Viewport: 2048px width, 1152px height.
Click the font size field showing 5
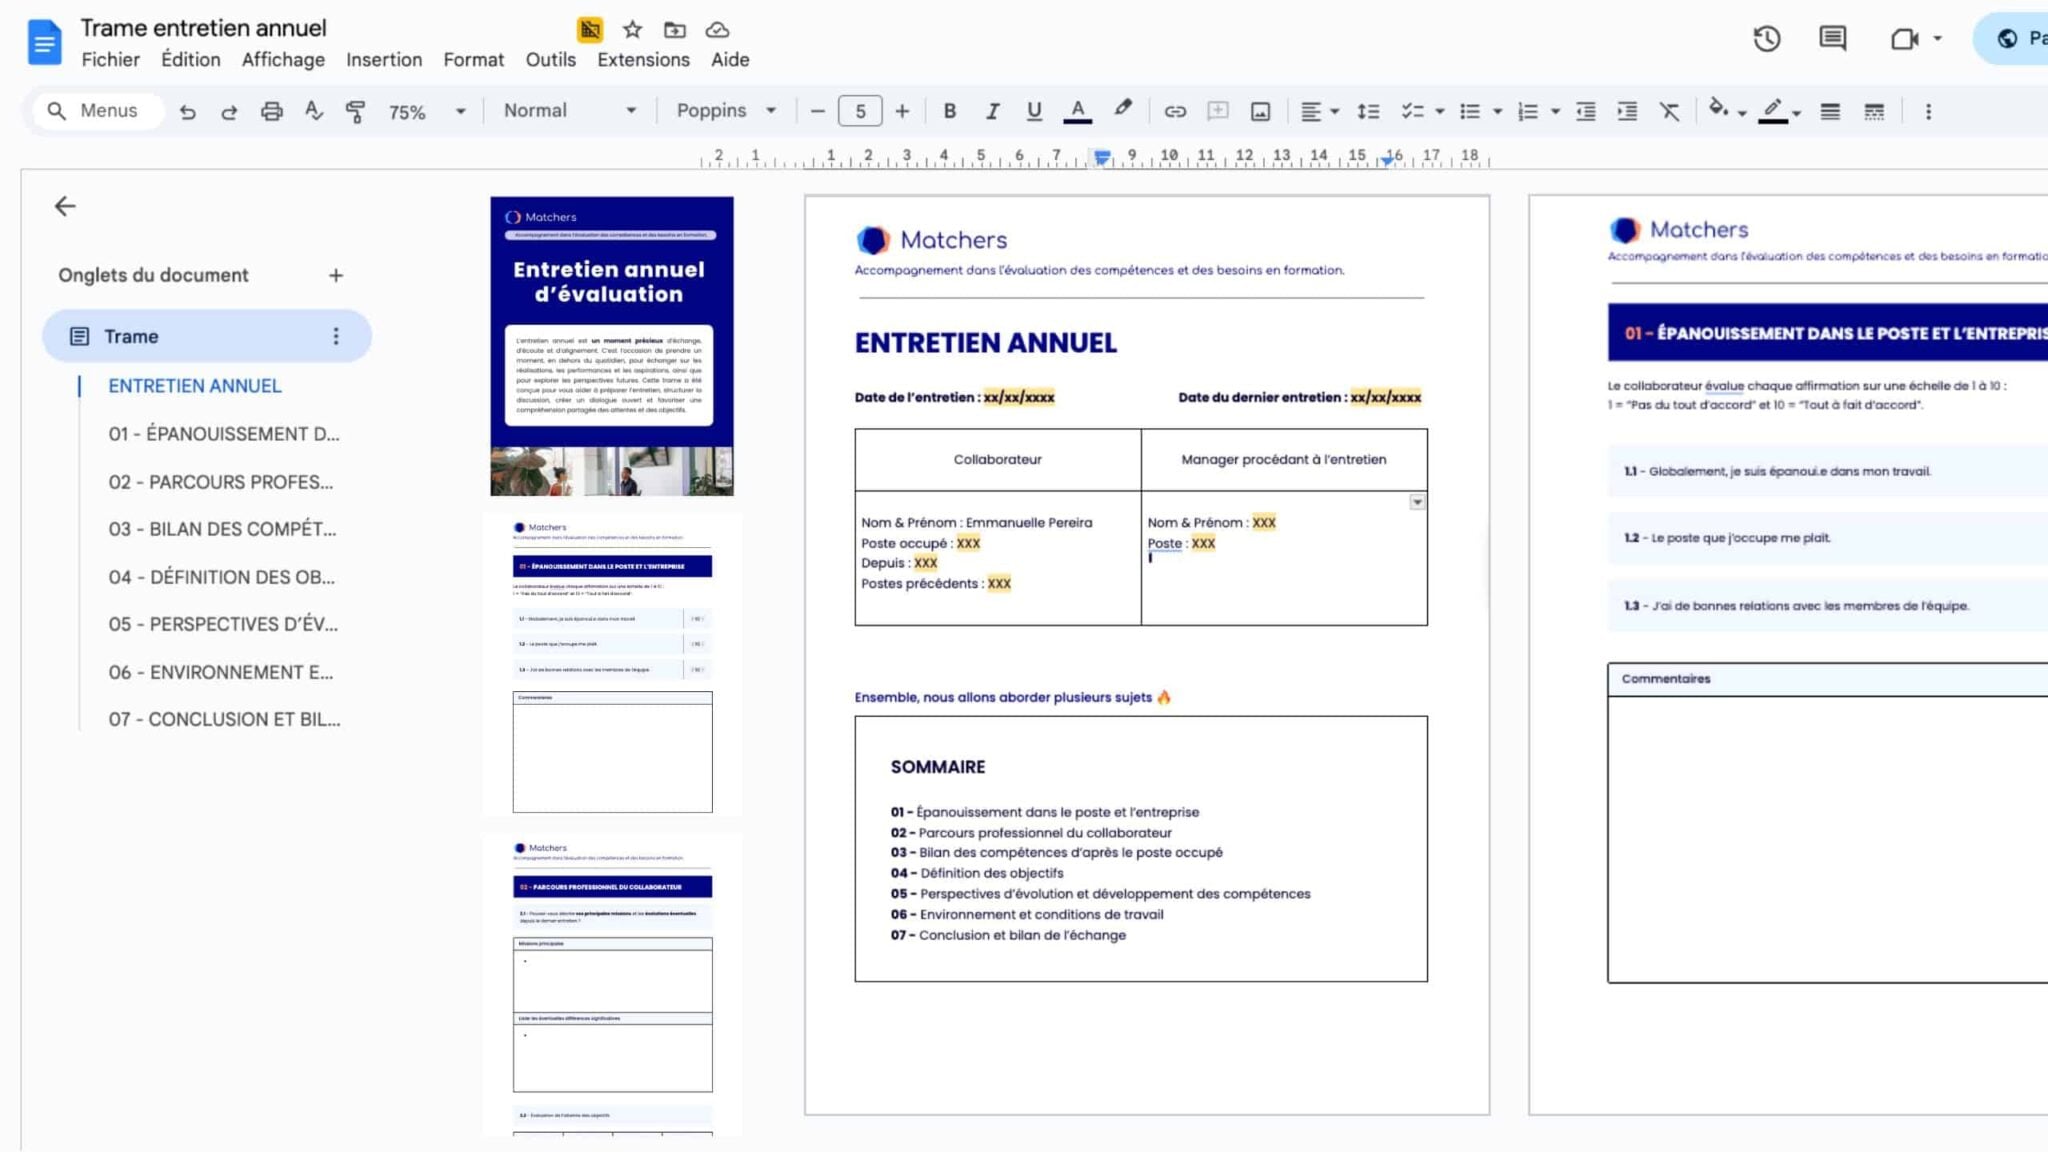(860, 111)
